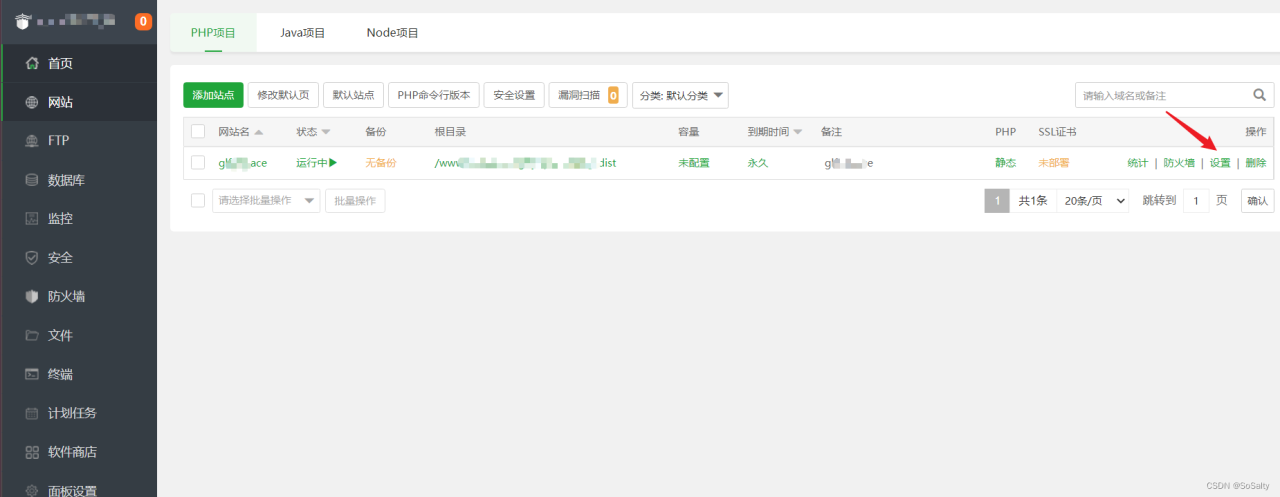Switch to the Java项目 tab

(302, 33)
